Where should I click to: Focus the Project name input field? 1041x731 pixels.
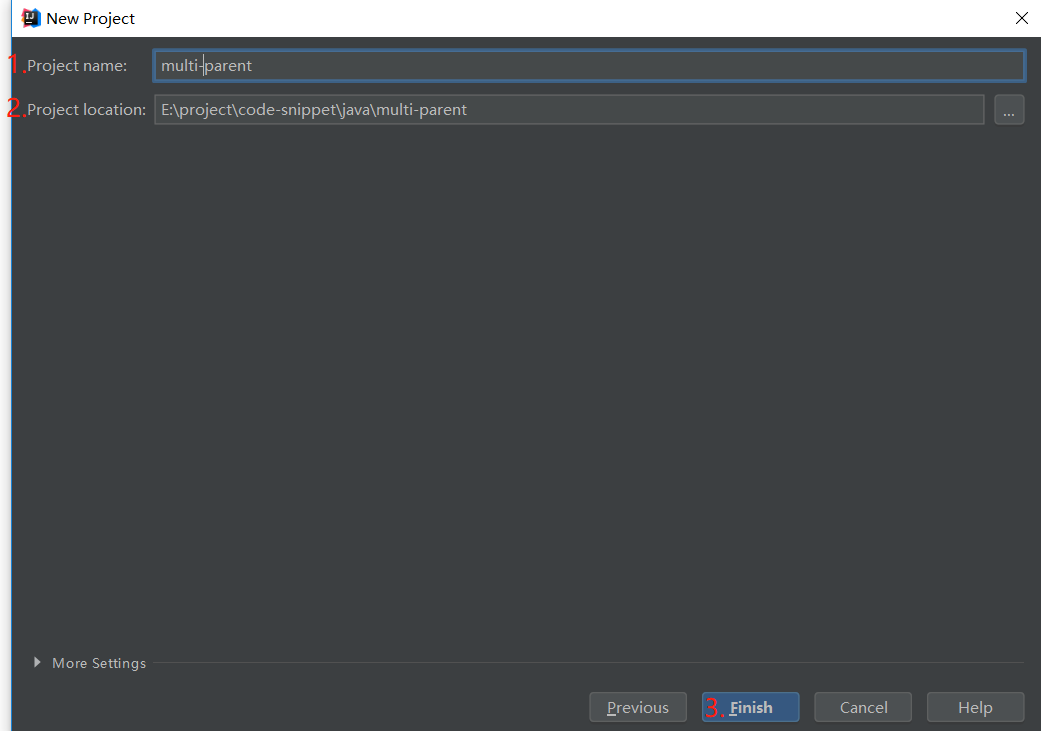tap(588, 66)
